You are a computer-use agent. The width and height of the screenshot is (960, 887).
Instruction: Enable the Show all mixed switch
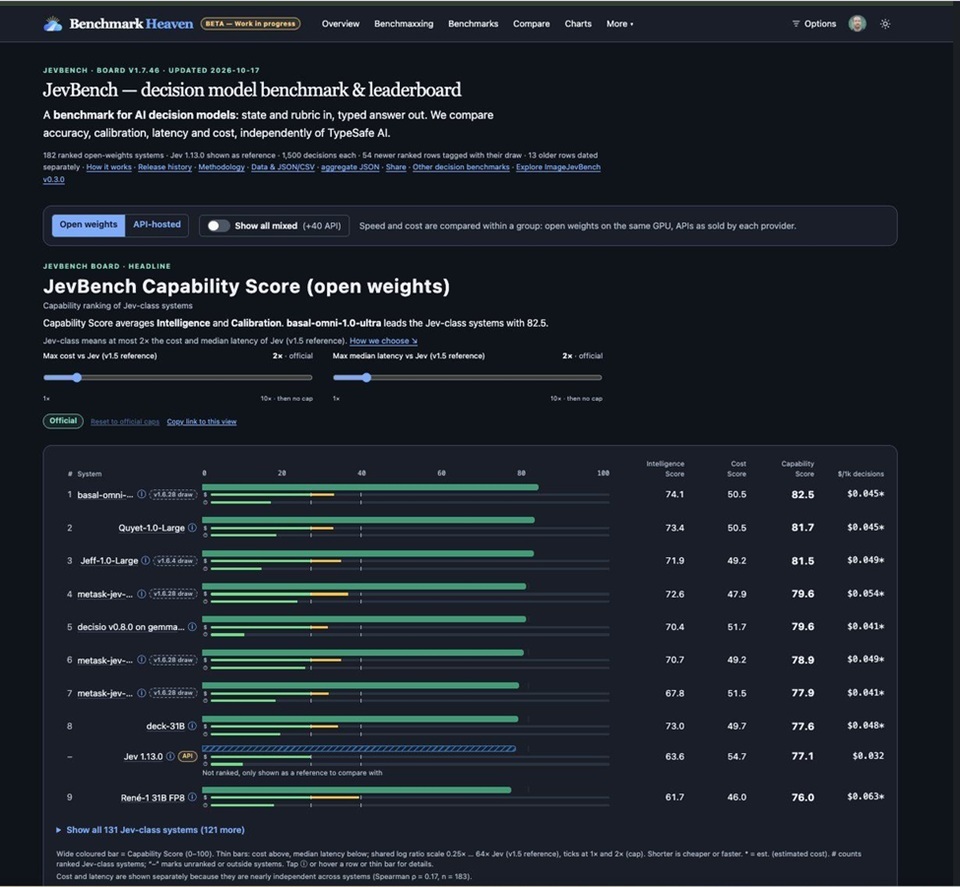pos(218,225)
